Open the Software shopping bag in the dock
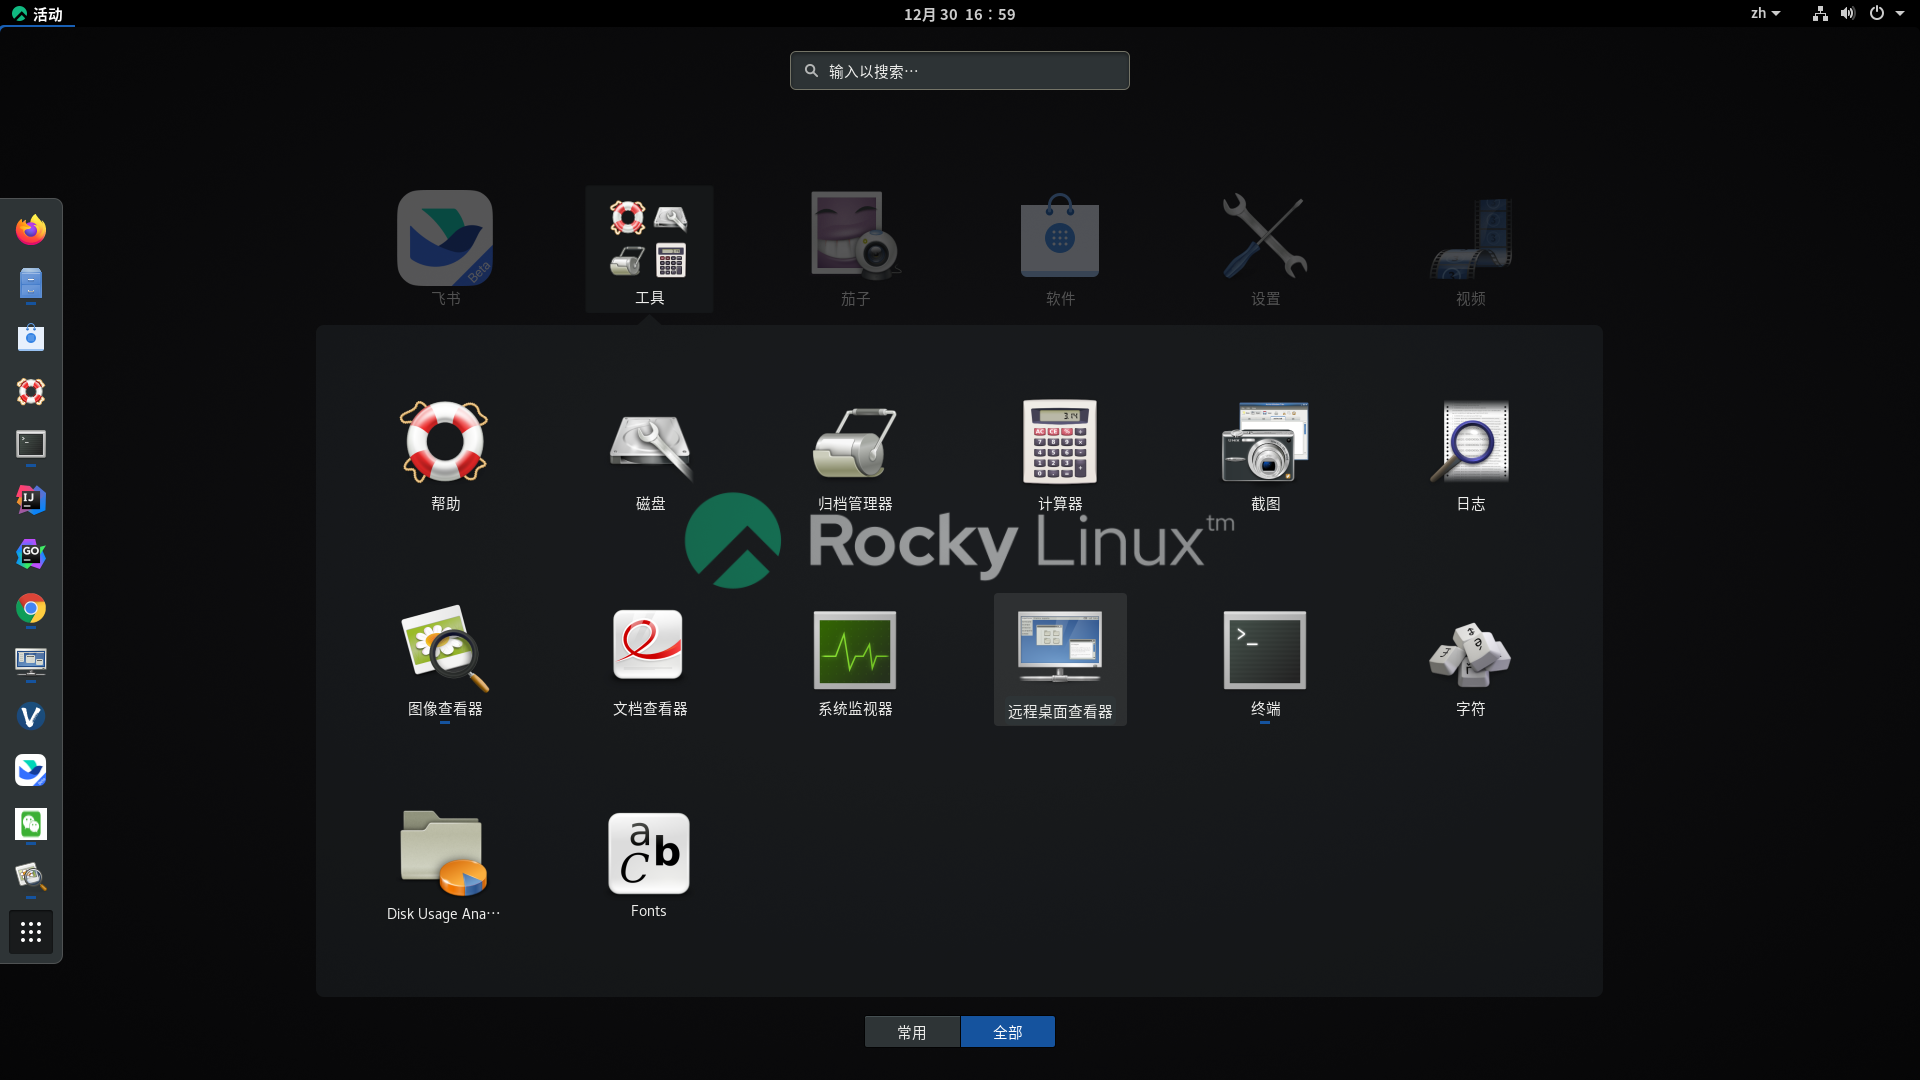This screenshot has height=1080, width=1920. pyautogui.click(x=31, y=338)
